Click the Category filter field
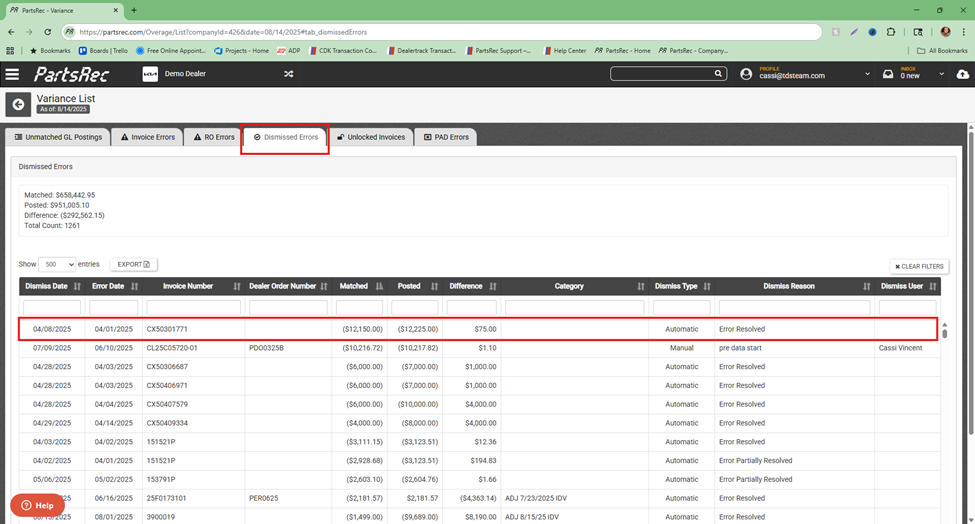The width and height of the screenshot is (975, 524). click(575, 308)
